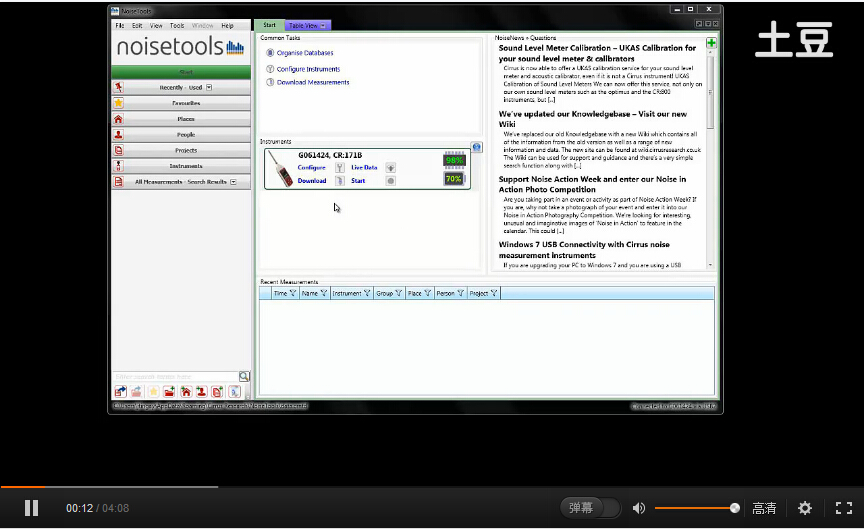Click the Live Data lightbulb icon

[390, 168]
